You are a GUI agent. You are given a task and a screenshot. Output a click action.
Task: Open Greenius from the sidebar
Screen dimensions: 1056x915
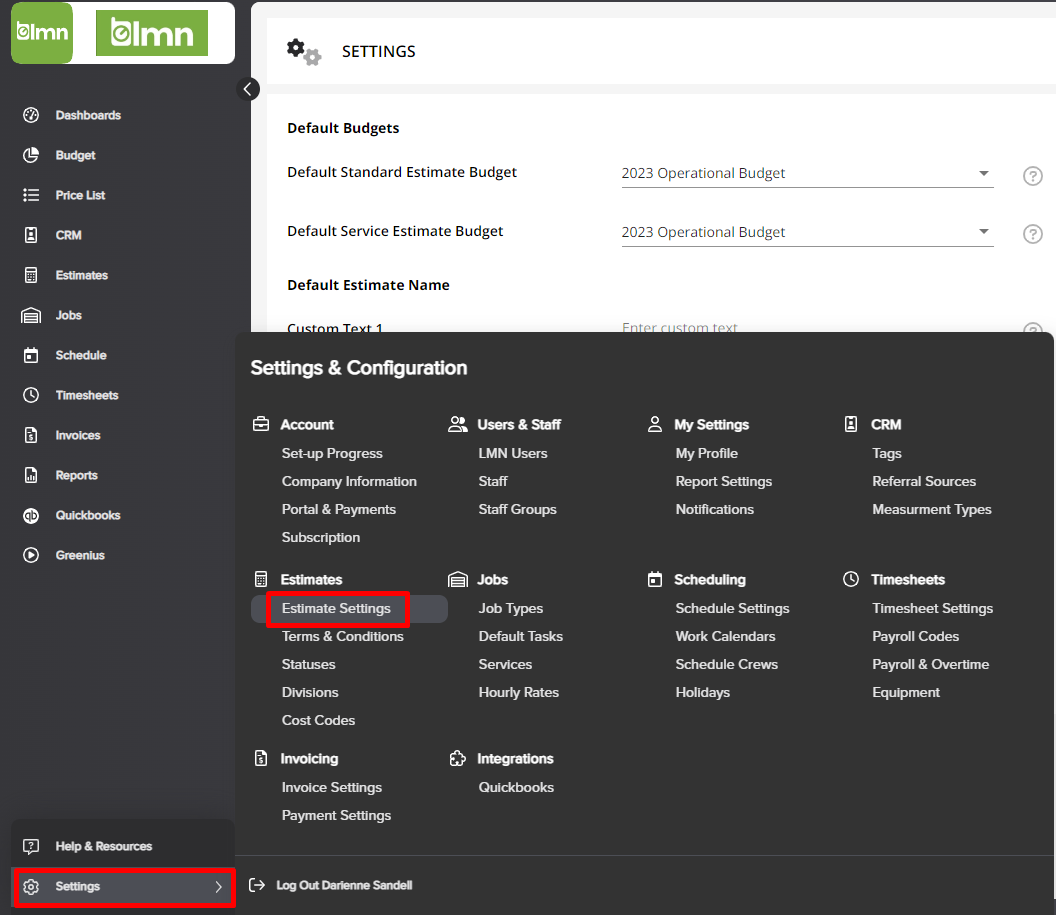tap(80, 555)
